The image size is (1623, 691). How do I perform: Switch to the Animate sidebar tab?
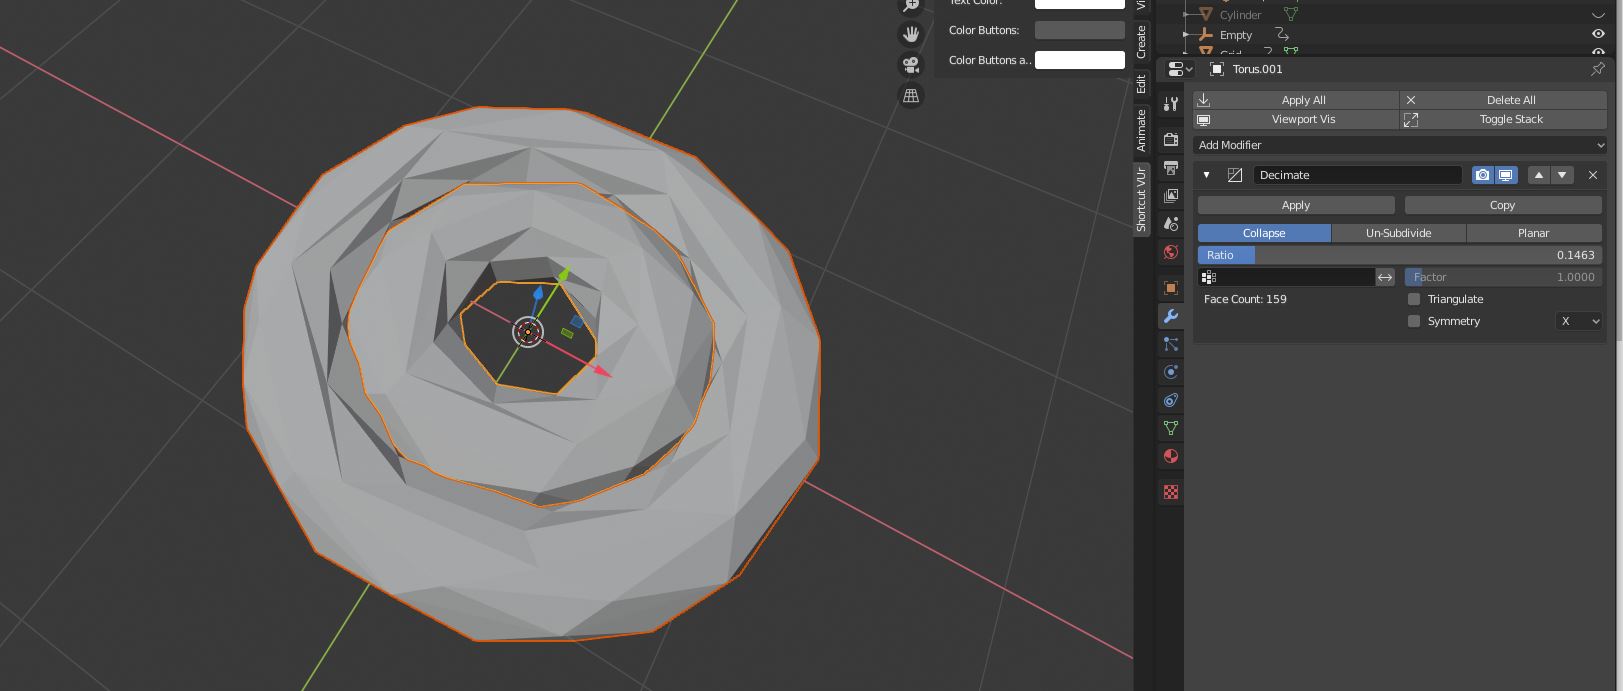point(1141,130)
